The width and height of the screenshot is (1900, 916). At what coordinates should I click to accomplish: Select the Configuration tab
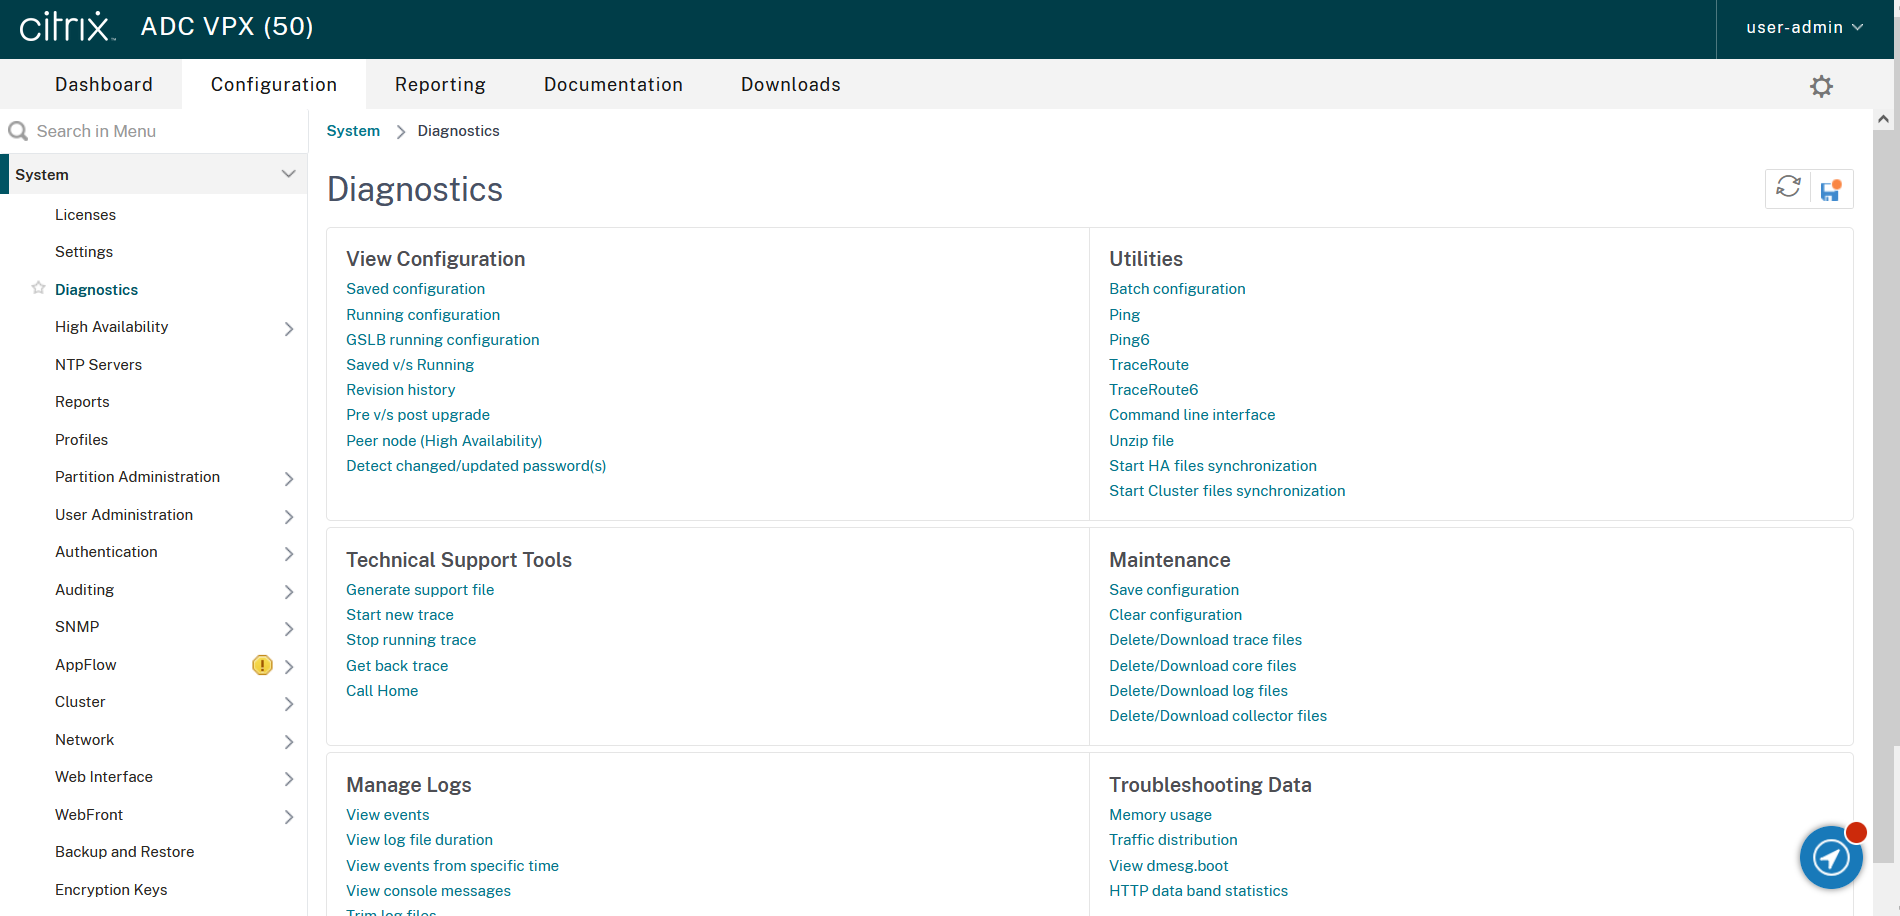[x=274, y=84]
